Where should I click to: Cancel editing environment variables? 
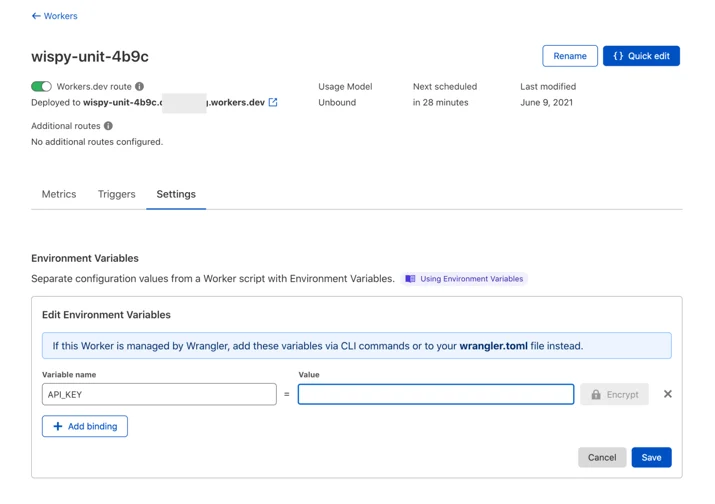(602, 457)
